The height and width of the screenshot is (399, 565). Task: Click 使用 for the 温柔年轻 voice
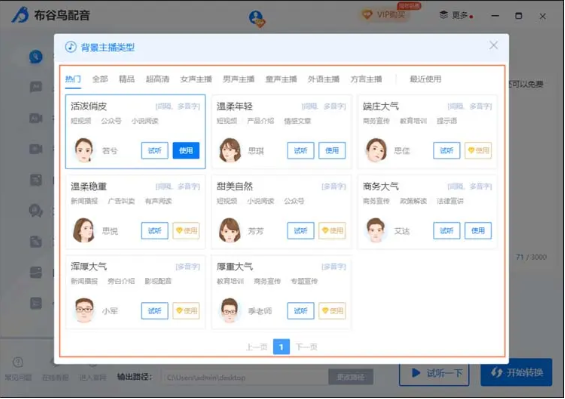click(332, 150)
